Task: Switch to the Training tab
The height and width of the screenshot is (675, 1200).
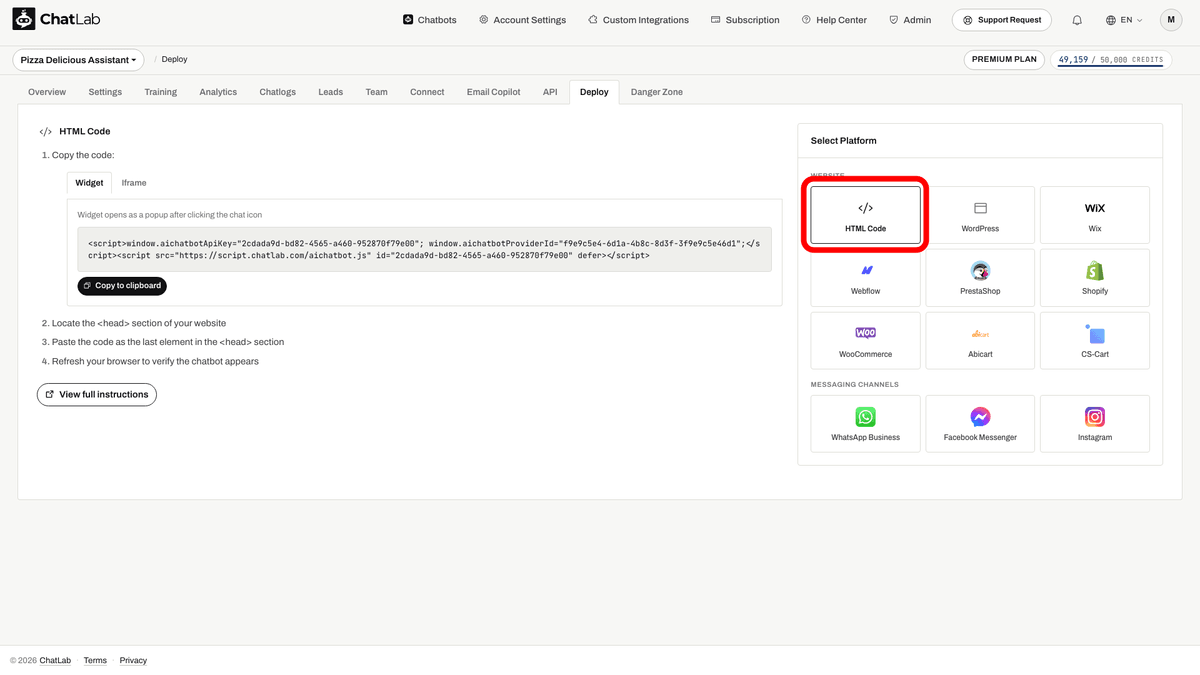Action: click(160, 92)
